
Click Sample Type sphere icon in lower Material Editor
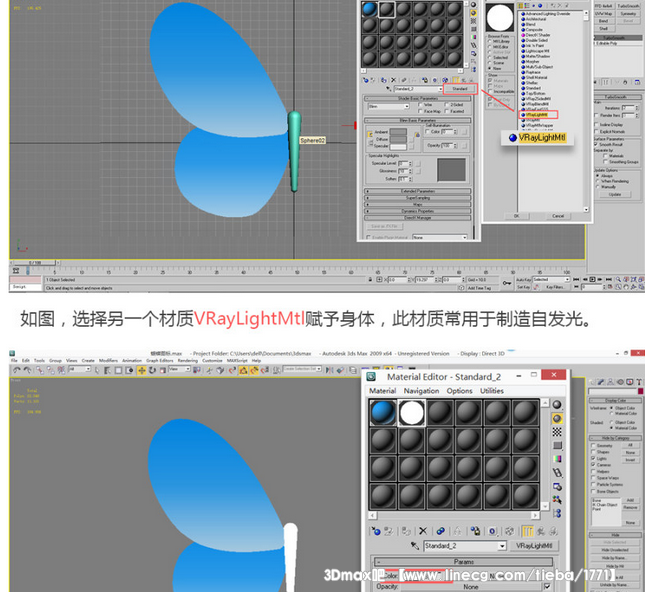(x=557, y=405)
